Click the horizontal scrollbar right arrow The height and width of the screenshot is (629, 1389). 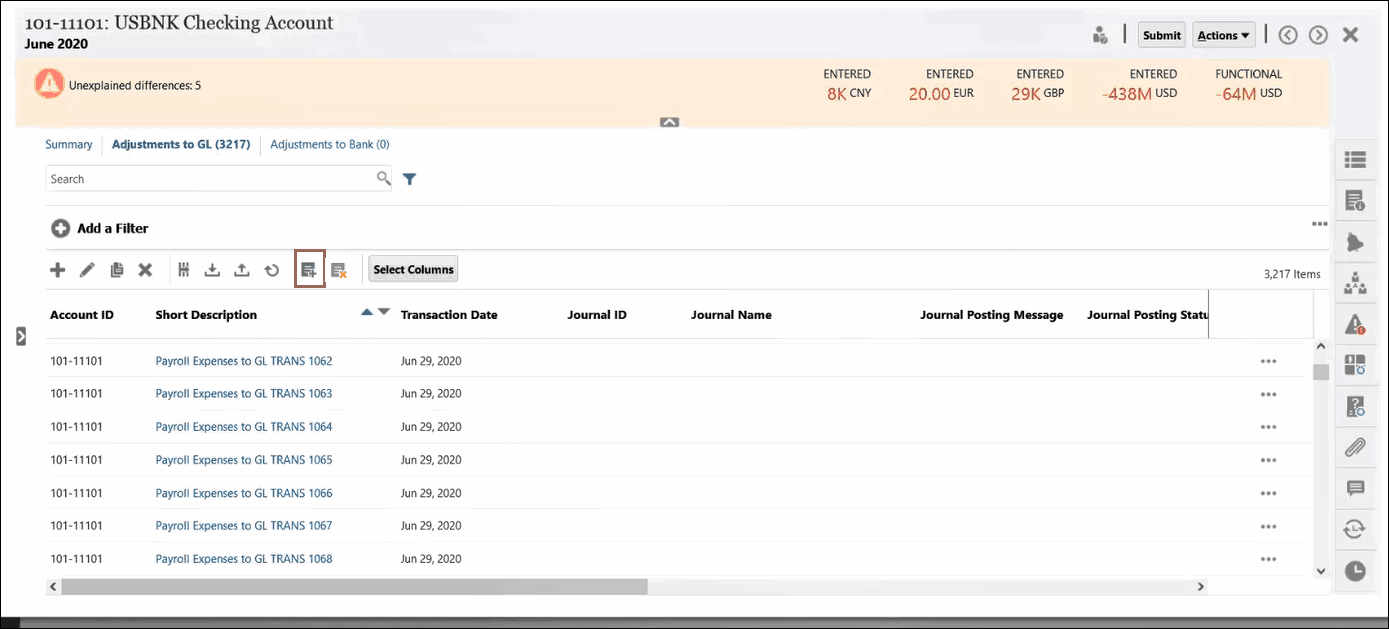[x=1201, y=587]
